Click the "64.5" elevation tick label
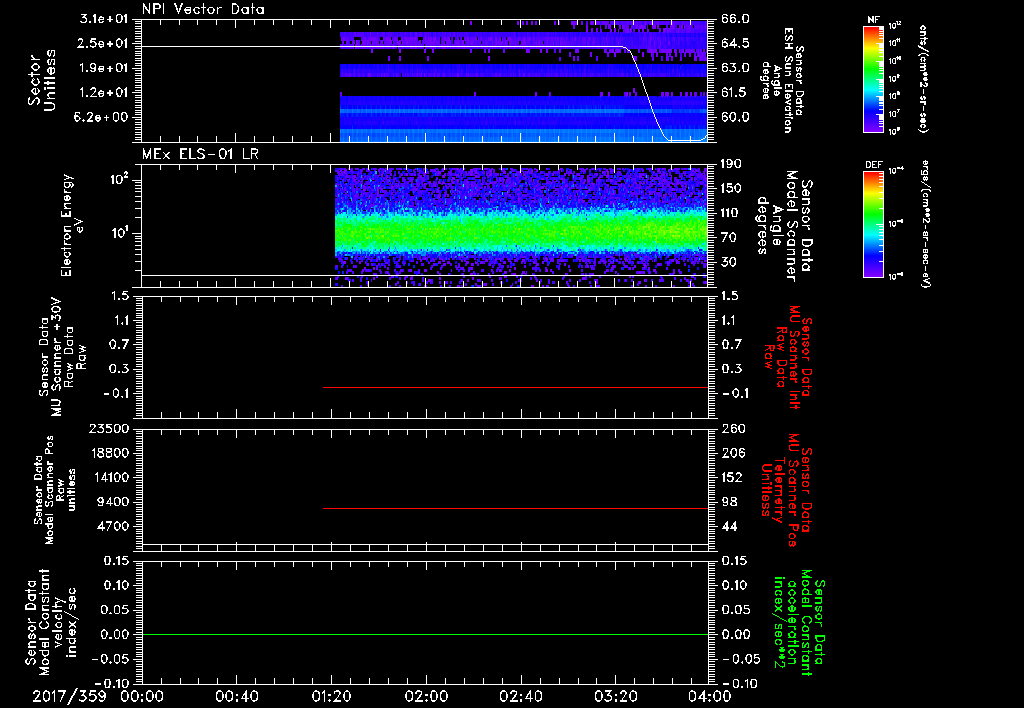Viewport: 1024px width, 708px height. point(735,43)
